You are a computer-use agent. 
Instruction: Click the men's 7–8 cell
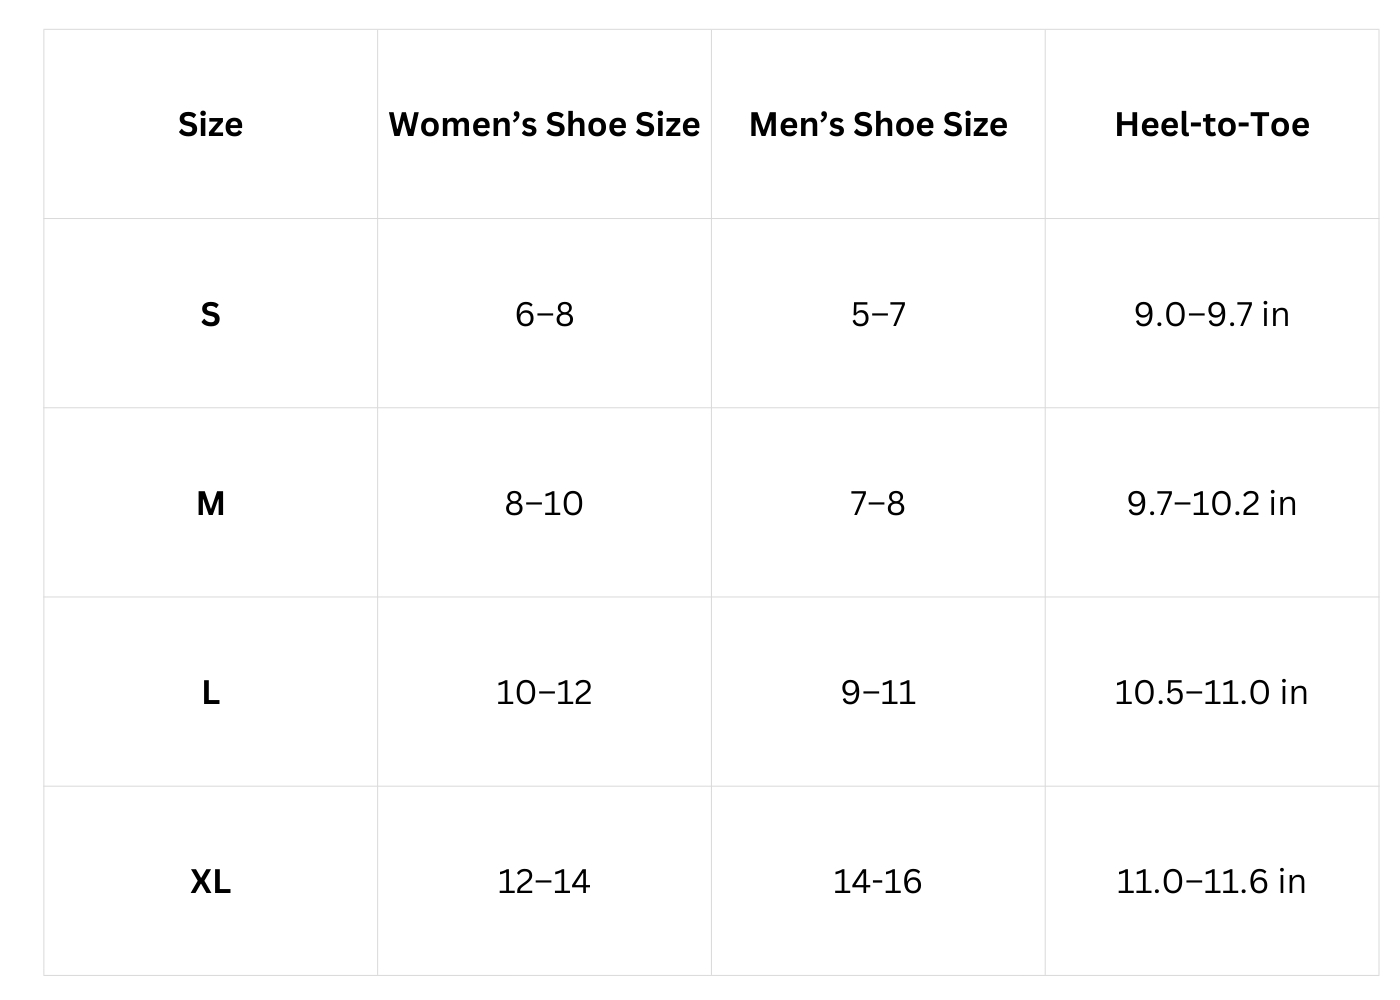(x=878, y=503)
